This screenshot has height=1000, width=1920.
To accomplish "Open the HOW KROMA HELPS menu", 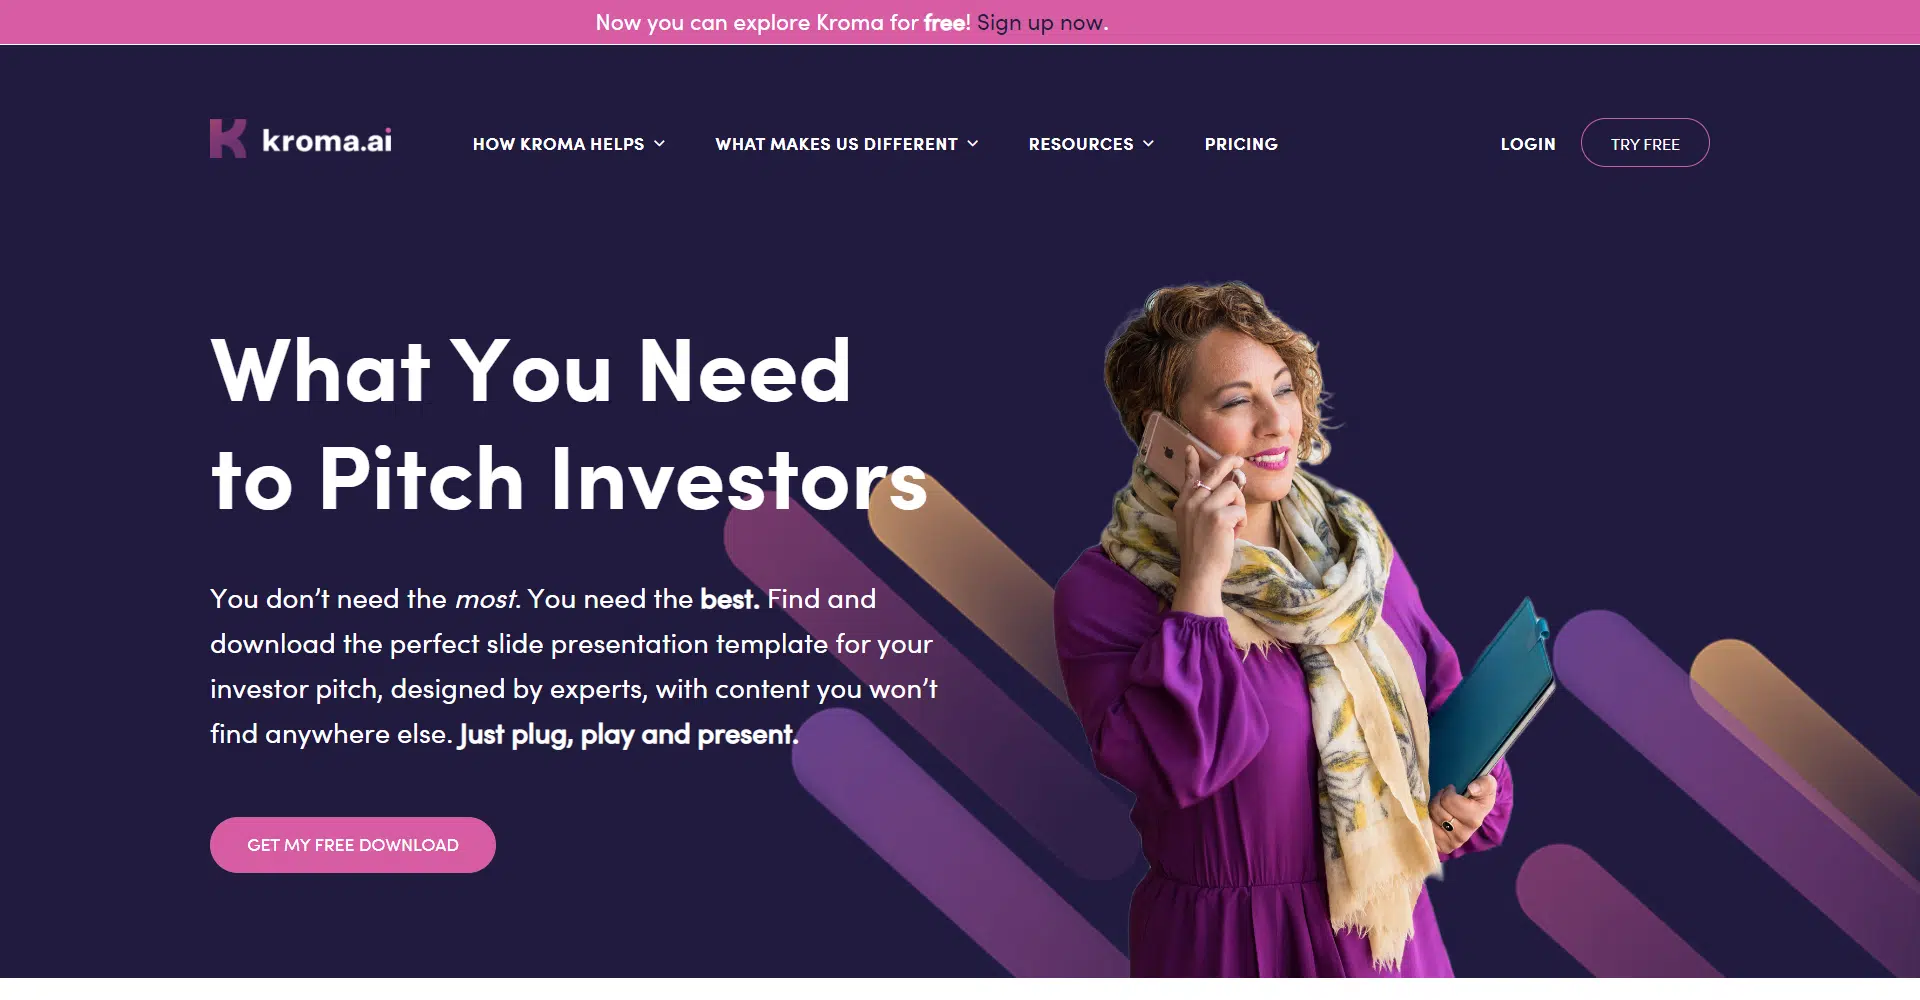I will [x=558, y=144].
